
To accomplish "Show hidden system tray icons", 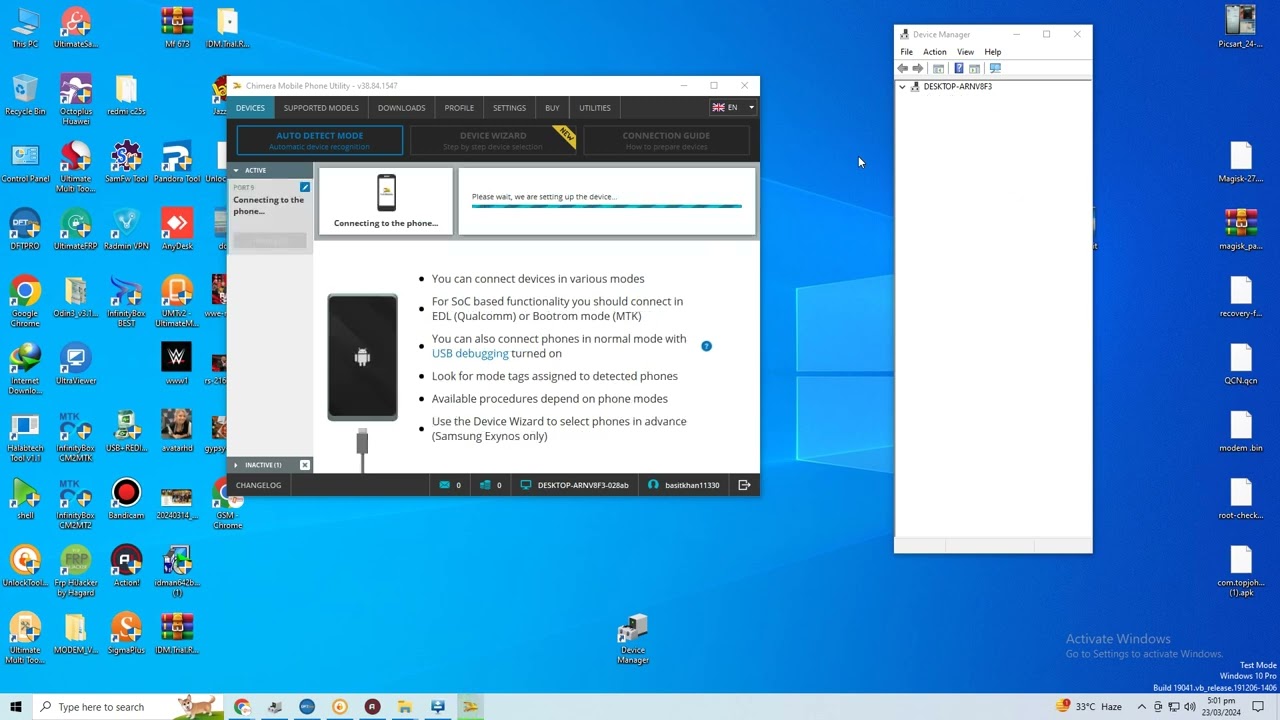I will (x=1142, y=707).
